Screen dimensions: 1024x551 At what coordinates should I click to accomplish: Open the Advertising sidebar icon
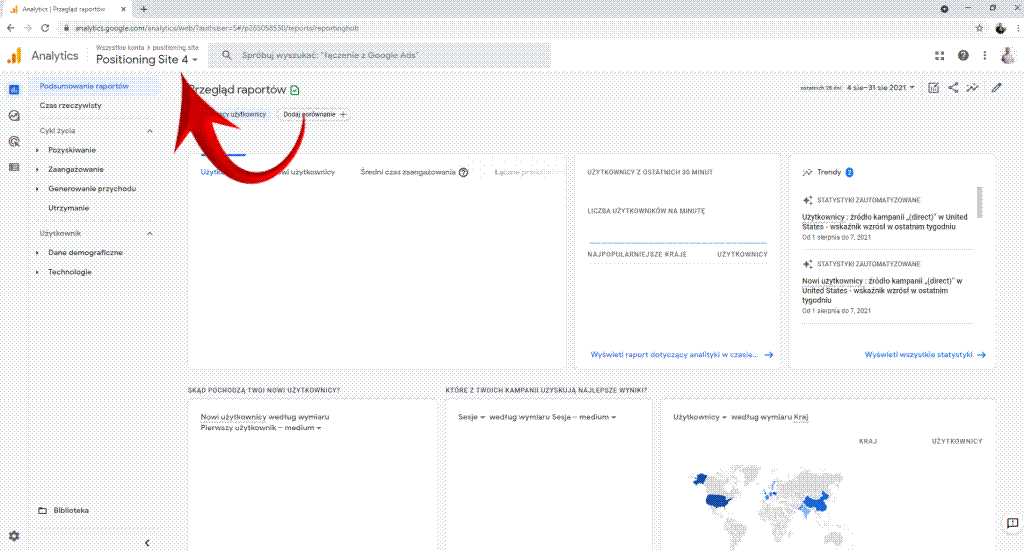point(14,142)
